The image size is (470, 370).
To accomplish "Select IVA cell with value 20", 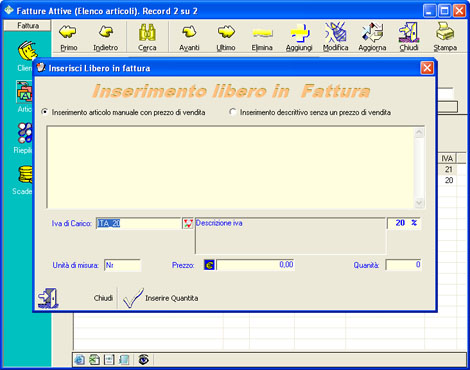I will coord(447,180).
